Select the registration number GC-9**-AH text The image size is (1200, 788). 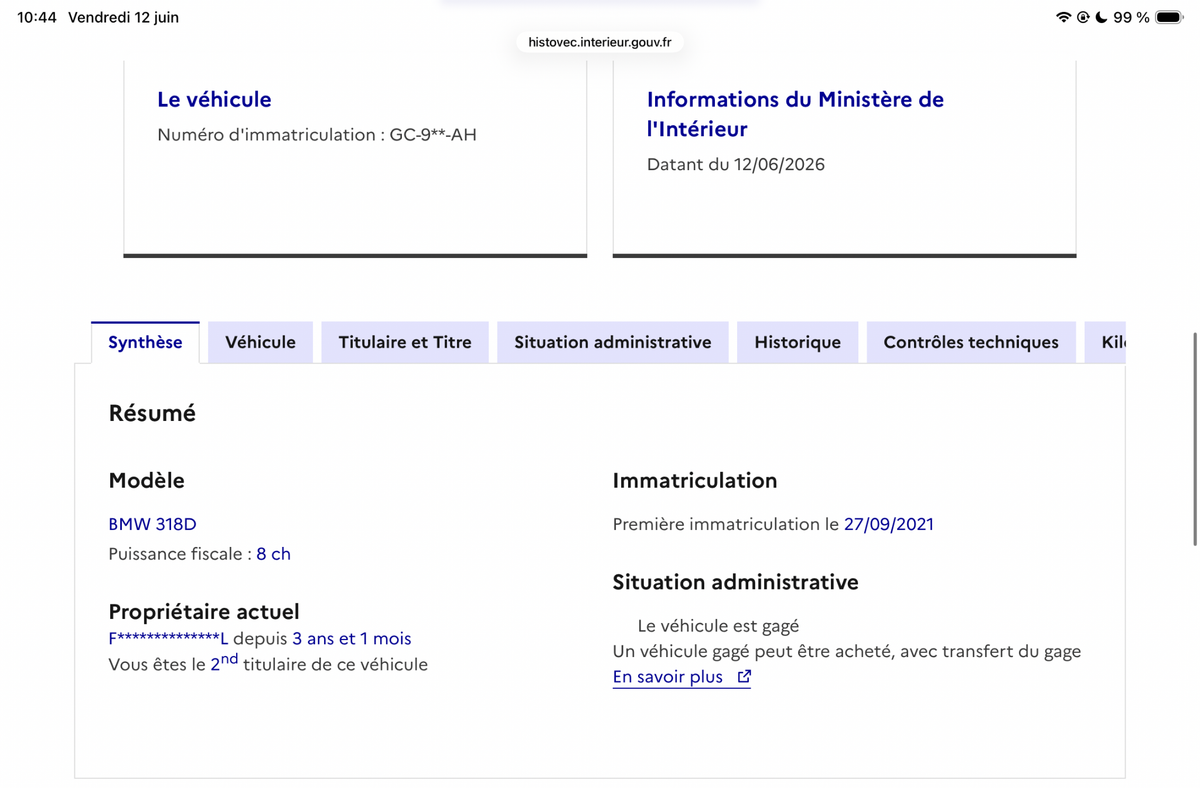[x=433, y=135]
